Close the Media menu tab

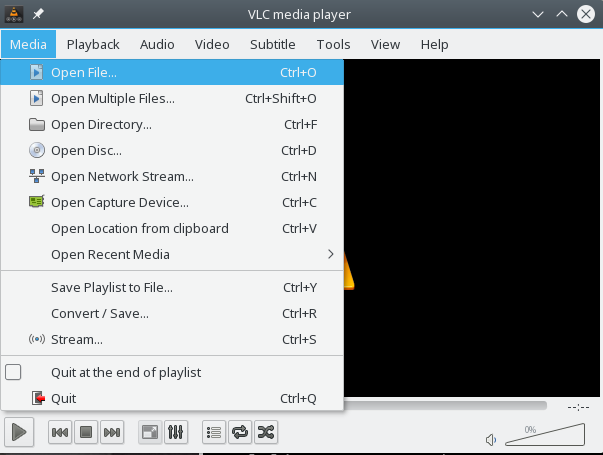[x=28, y=44]
